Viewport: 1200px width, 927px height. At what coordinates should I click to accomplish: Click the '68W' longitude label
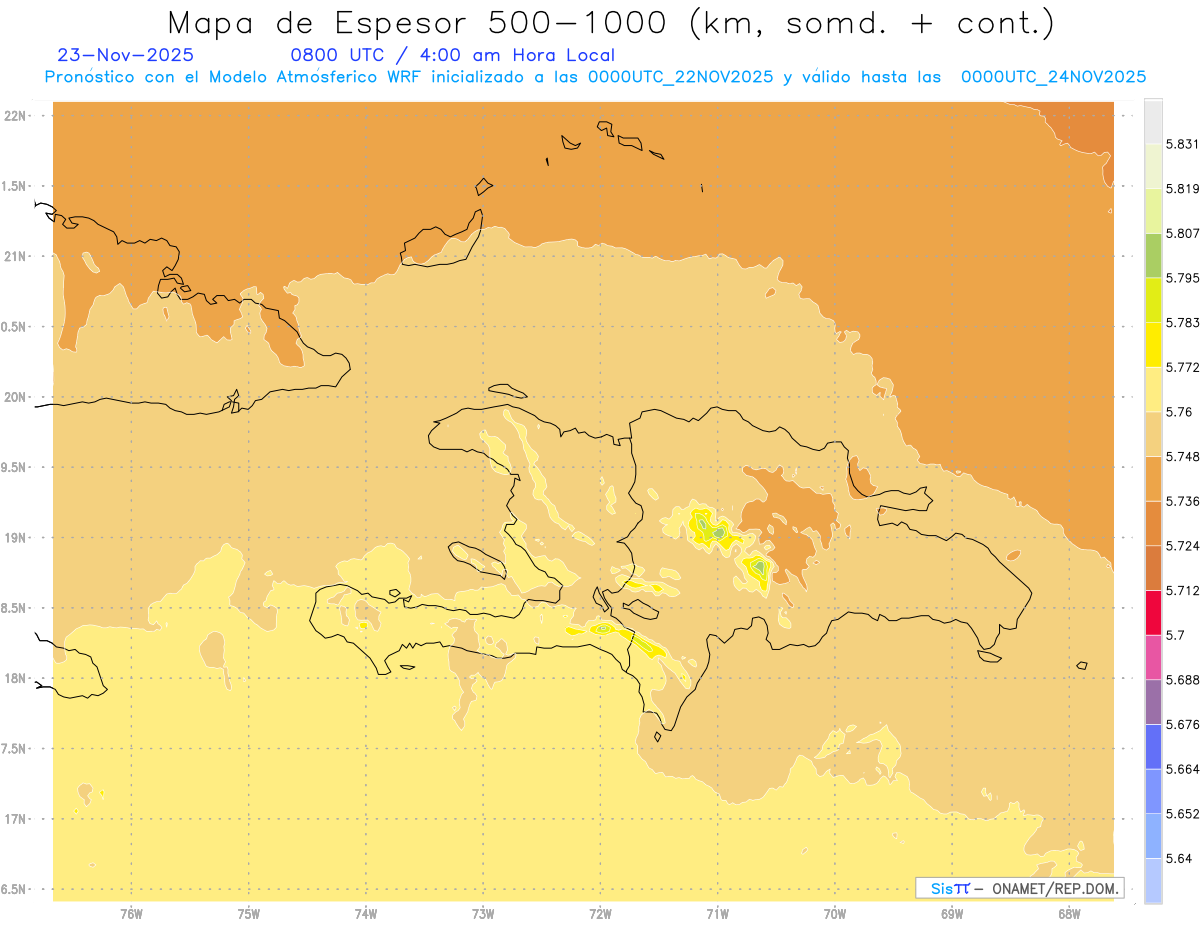point(1069,914)
